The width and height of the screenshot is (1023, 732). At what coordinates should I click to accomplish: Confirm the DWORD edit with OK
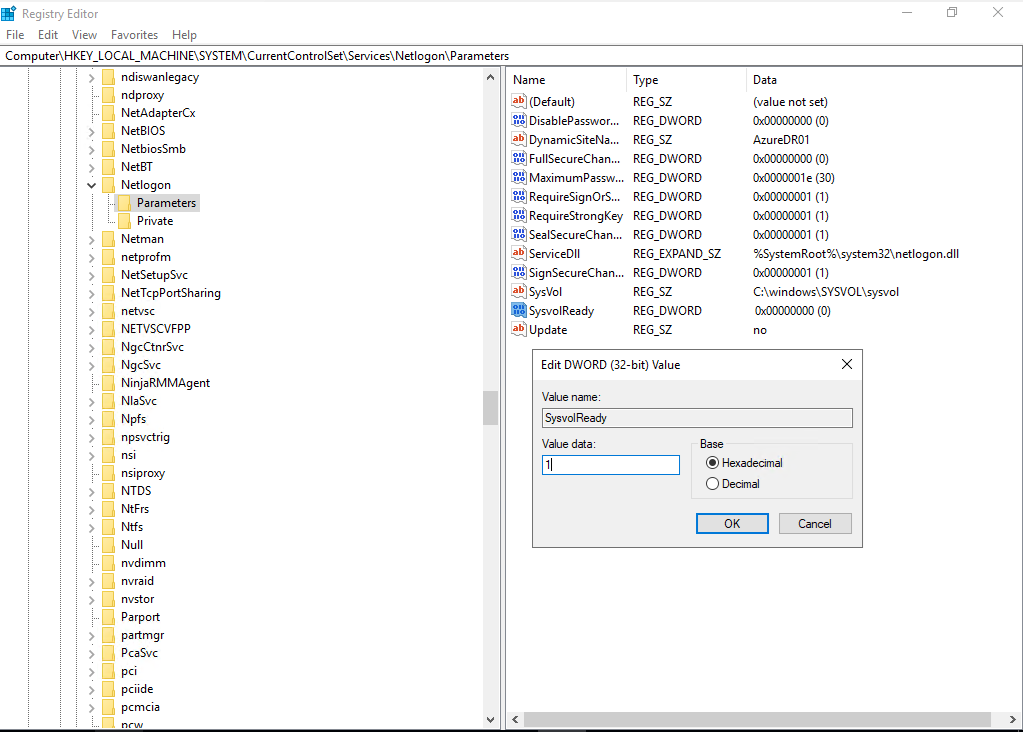pos(732,523)
